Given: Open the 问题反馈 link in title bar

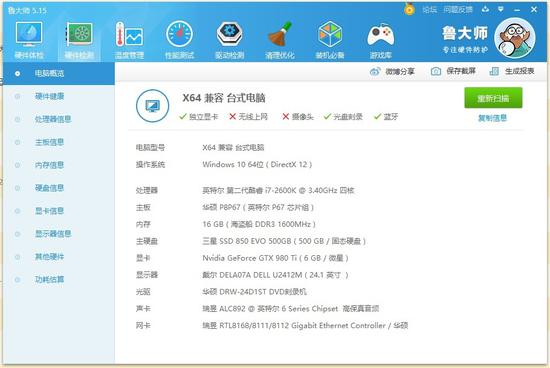Looking at the screenshot, I should [458, 10].
